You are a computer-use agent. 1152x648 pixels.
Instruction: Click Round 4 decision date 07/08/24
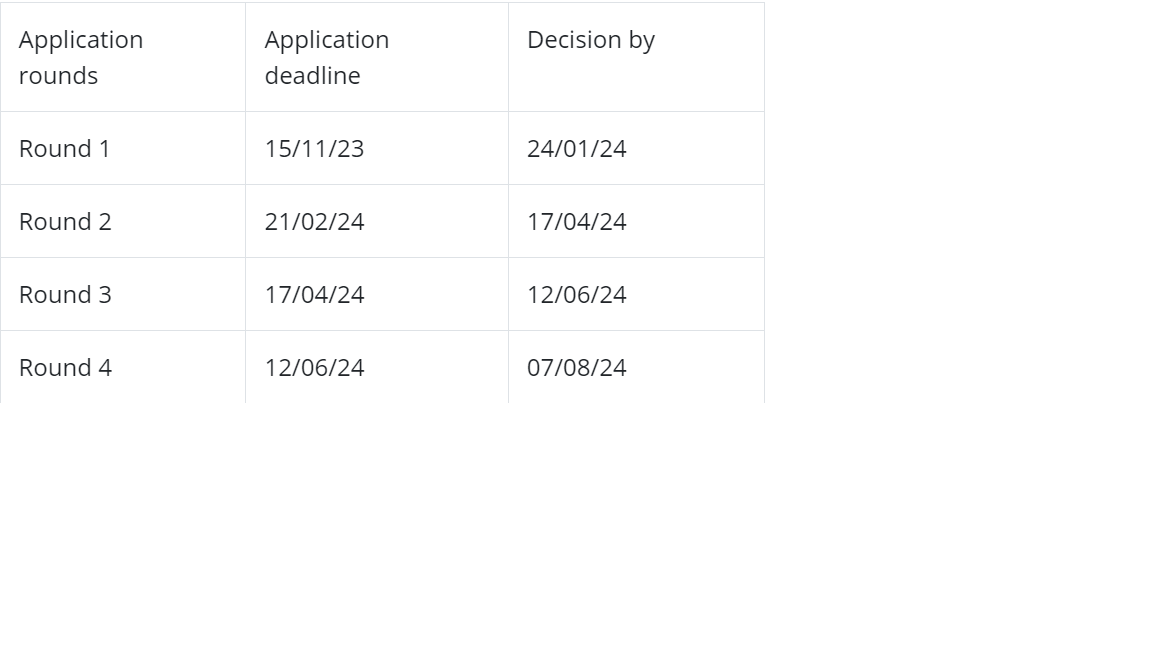click(576, 367)
